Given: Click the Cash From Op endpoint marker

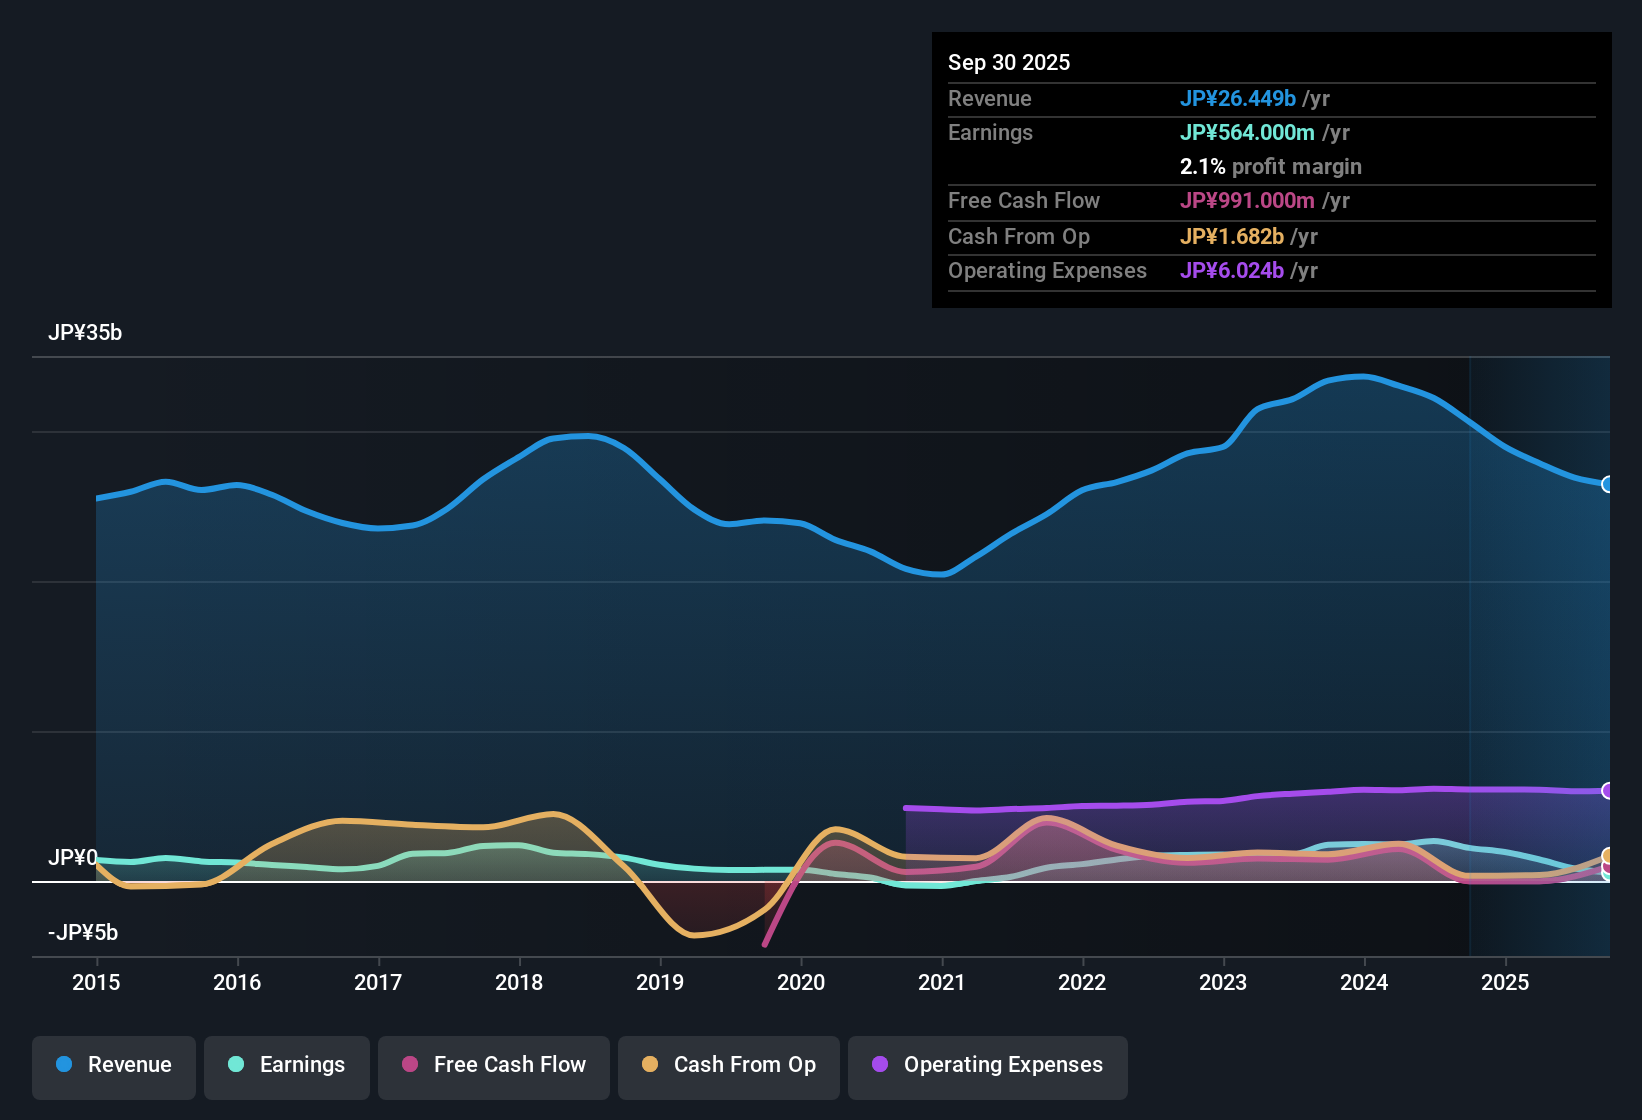Looking at the screenshot, I should point(1606,857).
